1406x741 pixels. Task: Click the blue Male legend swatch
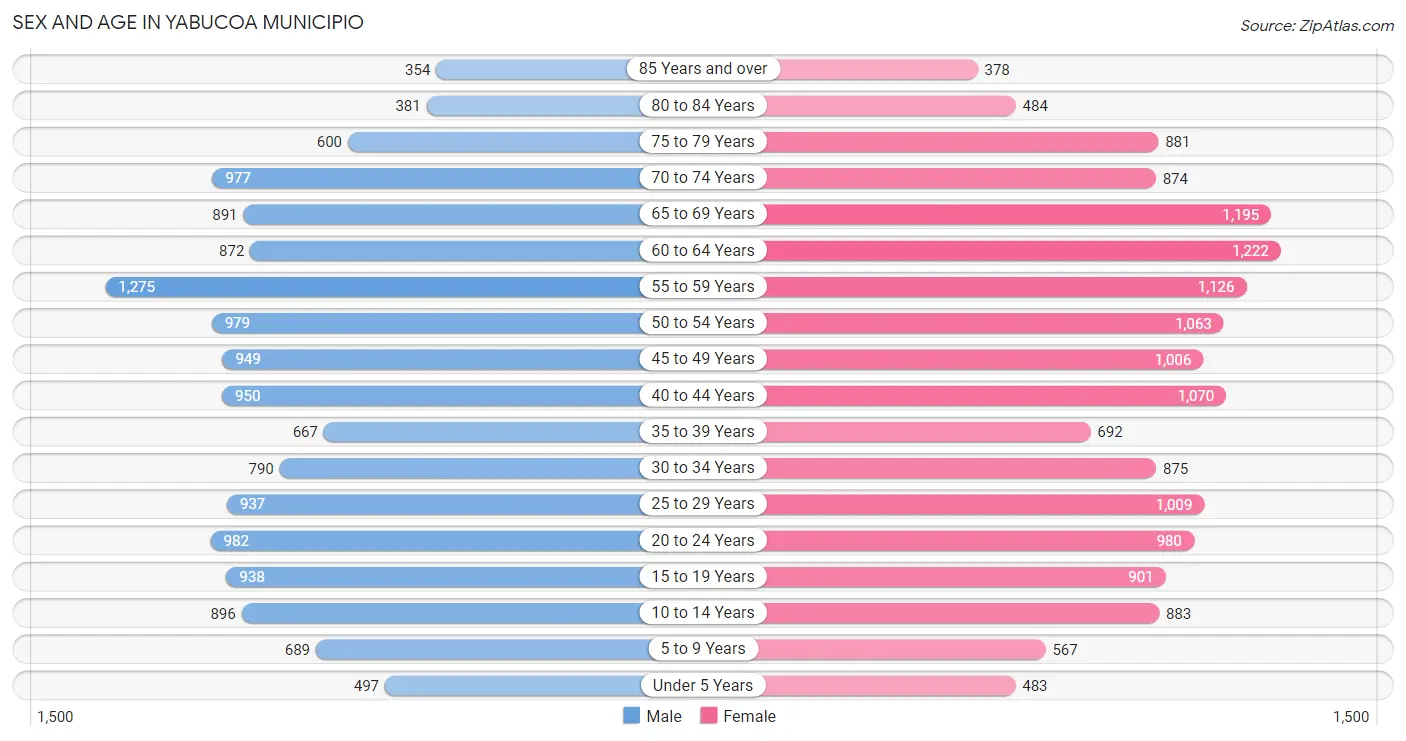631,716
